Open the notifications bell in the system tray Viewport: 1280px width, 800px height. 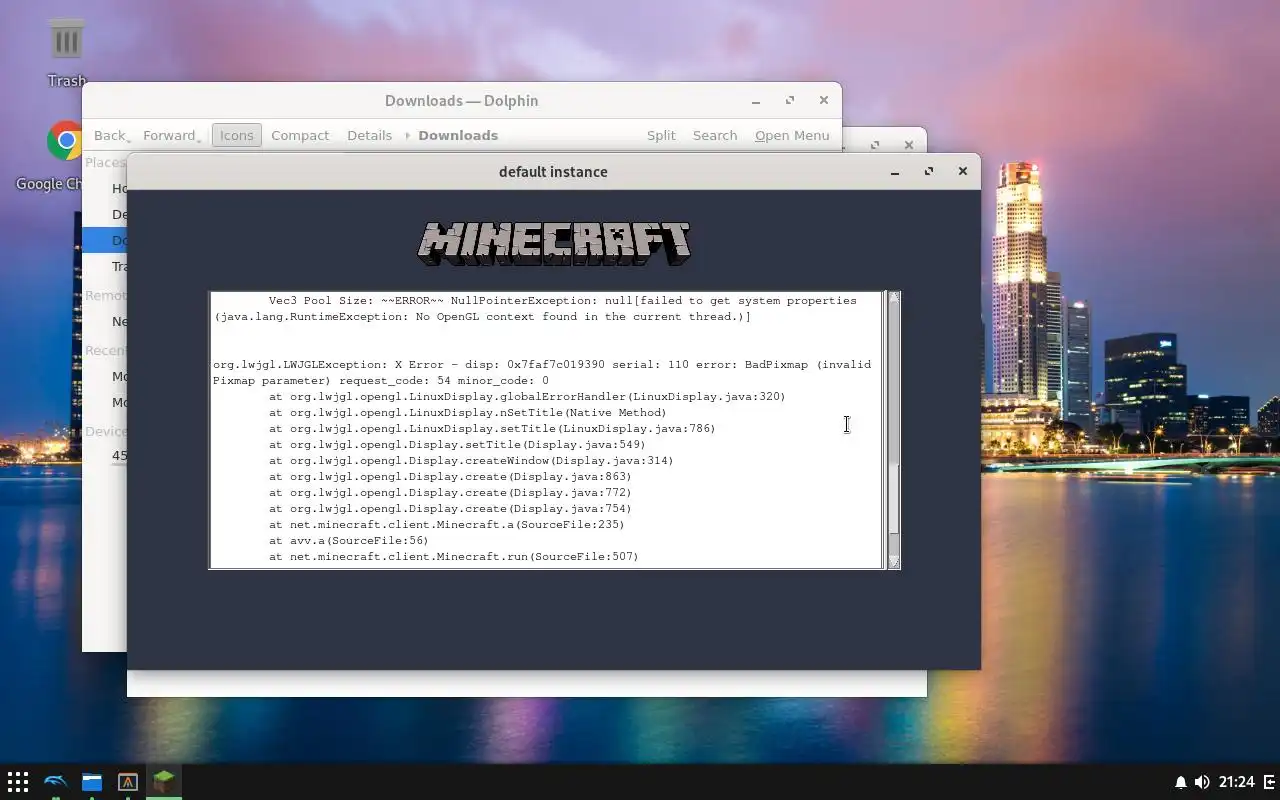1180,782
